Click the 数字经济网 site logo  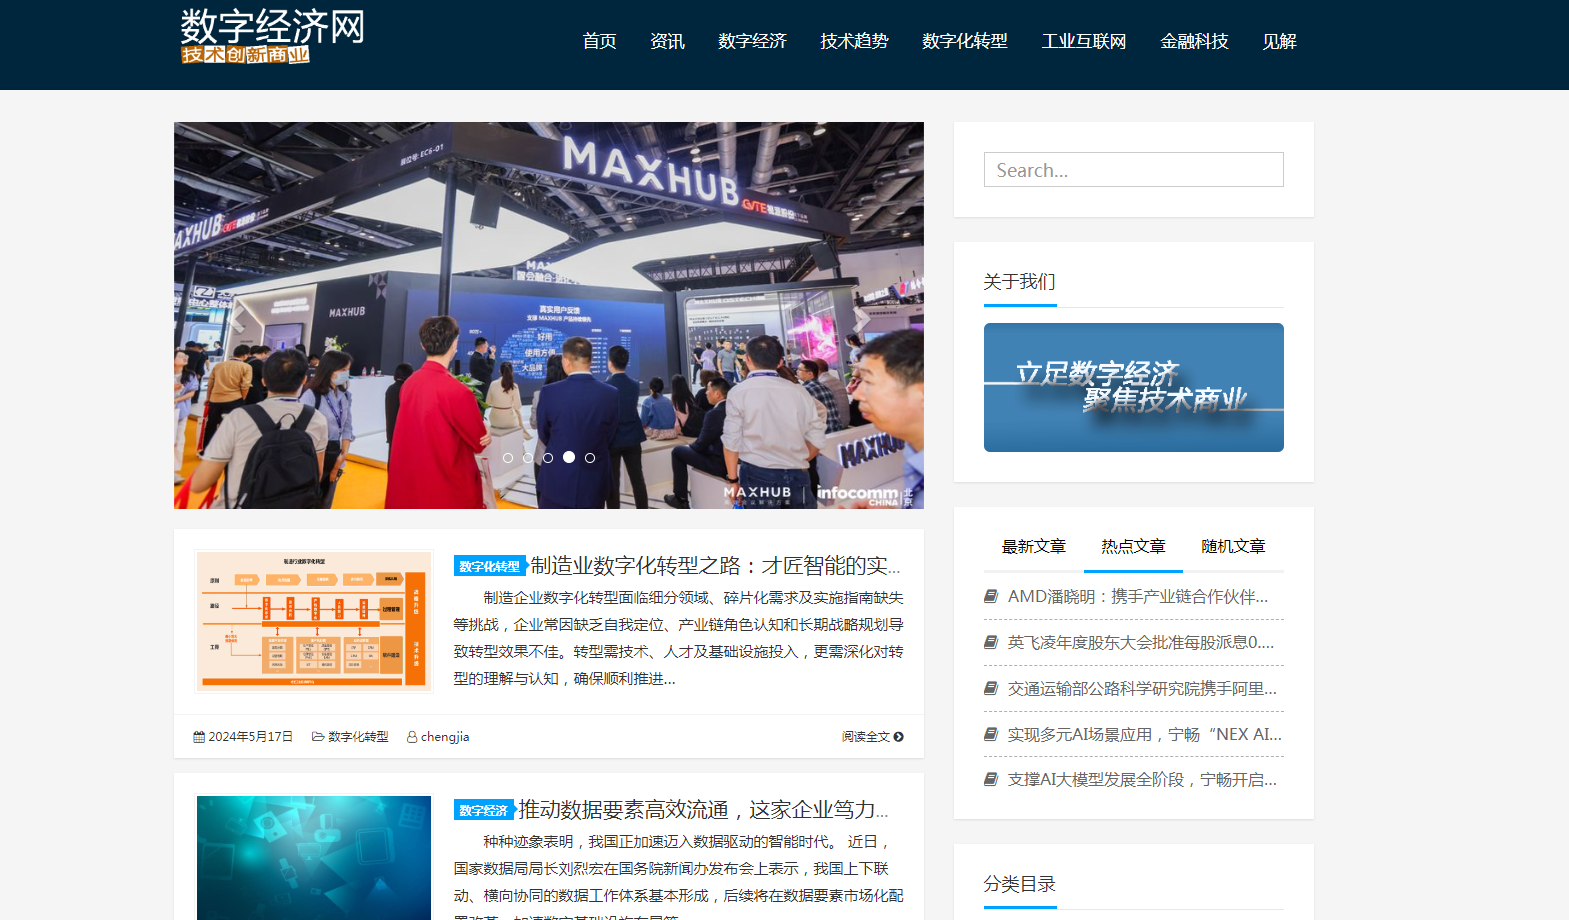pyautogui.click(x=272, y=36)
